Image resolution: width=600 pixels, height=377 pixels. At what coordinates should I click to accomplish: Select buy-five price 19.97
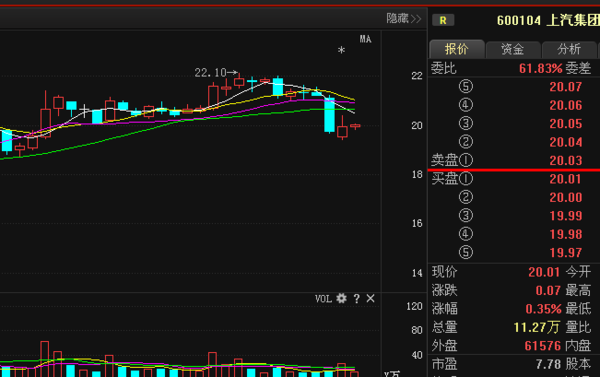click(x=566, y=253)
